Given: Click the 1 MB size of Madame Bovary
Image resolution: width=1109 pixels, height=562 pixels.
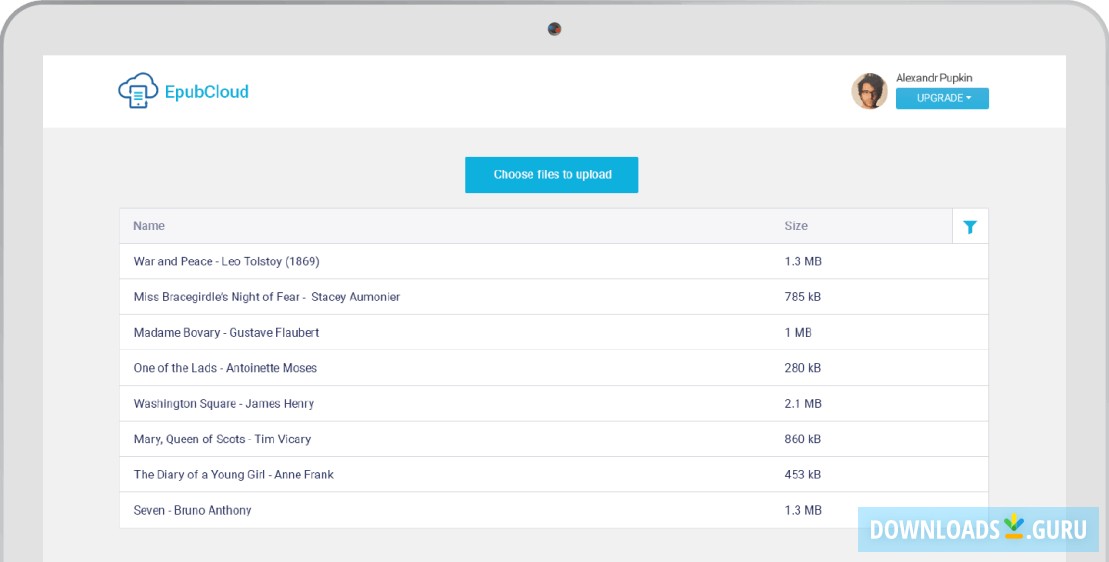Looking at the screenshot, I should tap(798, 332).
